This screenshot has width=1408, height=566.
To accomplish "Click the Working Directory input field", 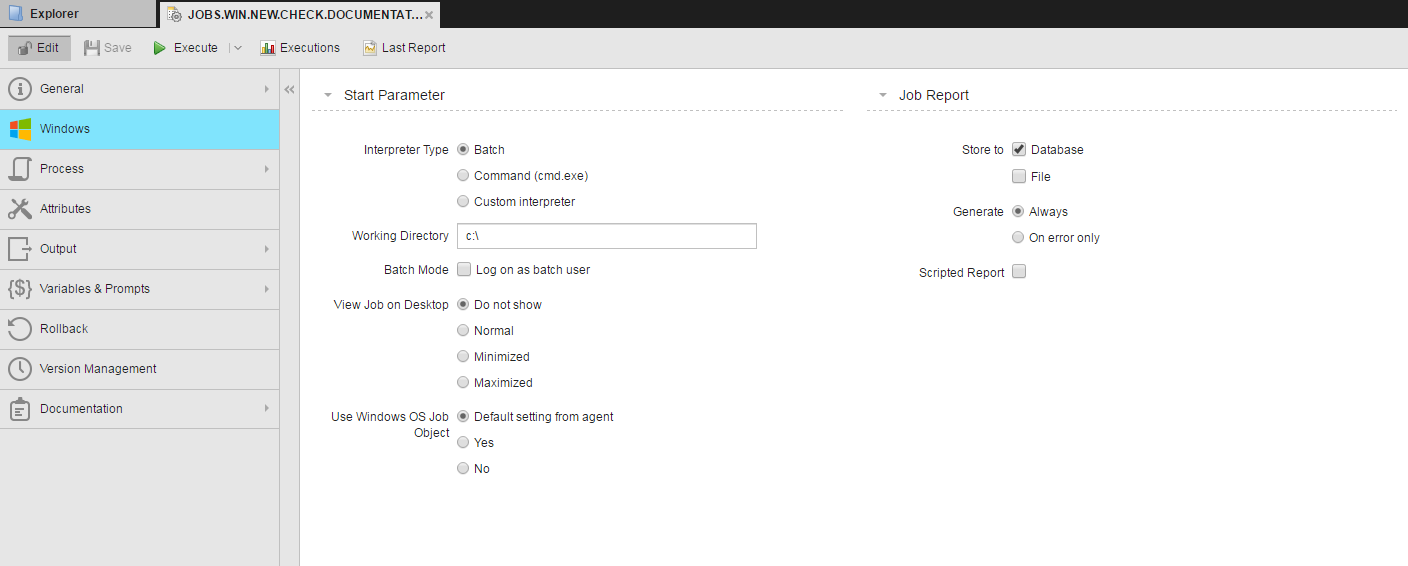I will click(606, 236).
